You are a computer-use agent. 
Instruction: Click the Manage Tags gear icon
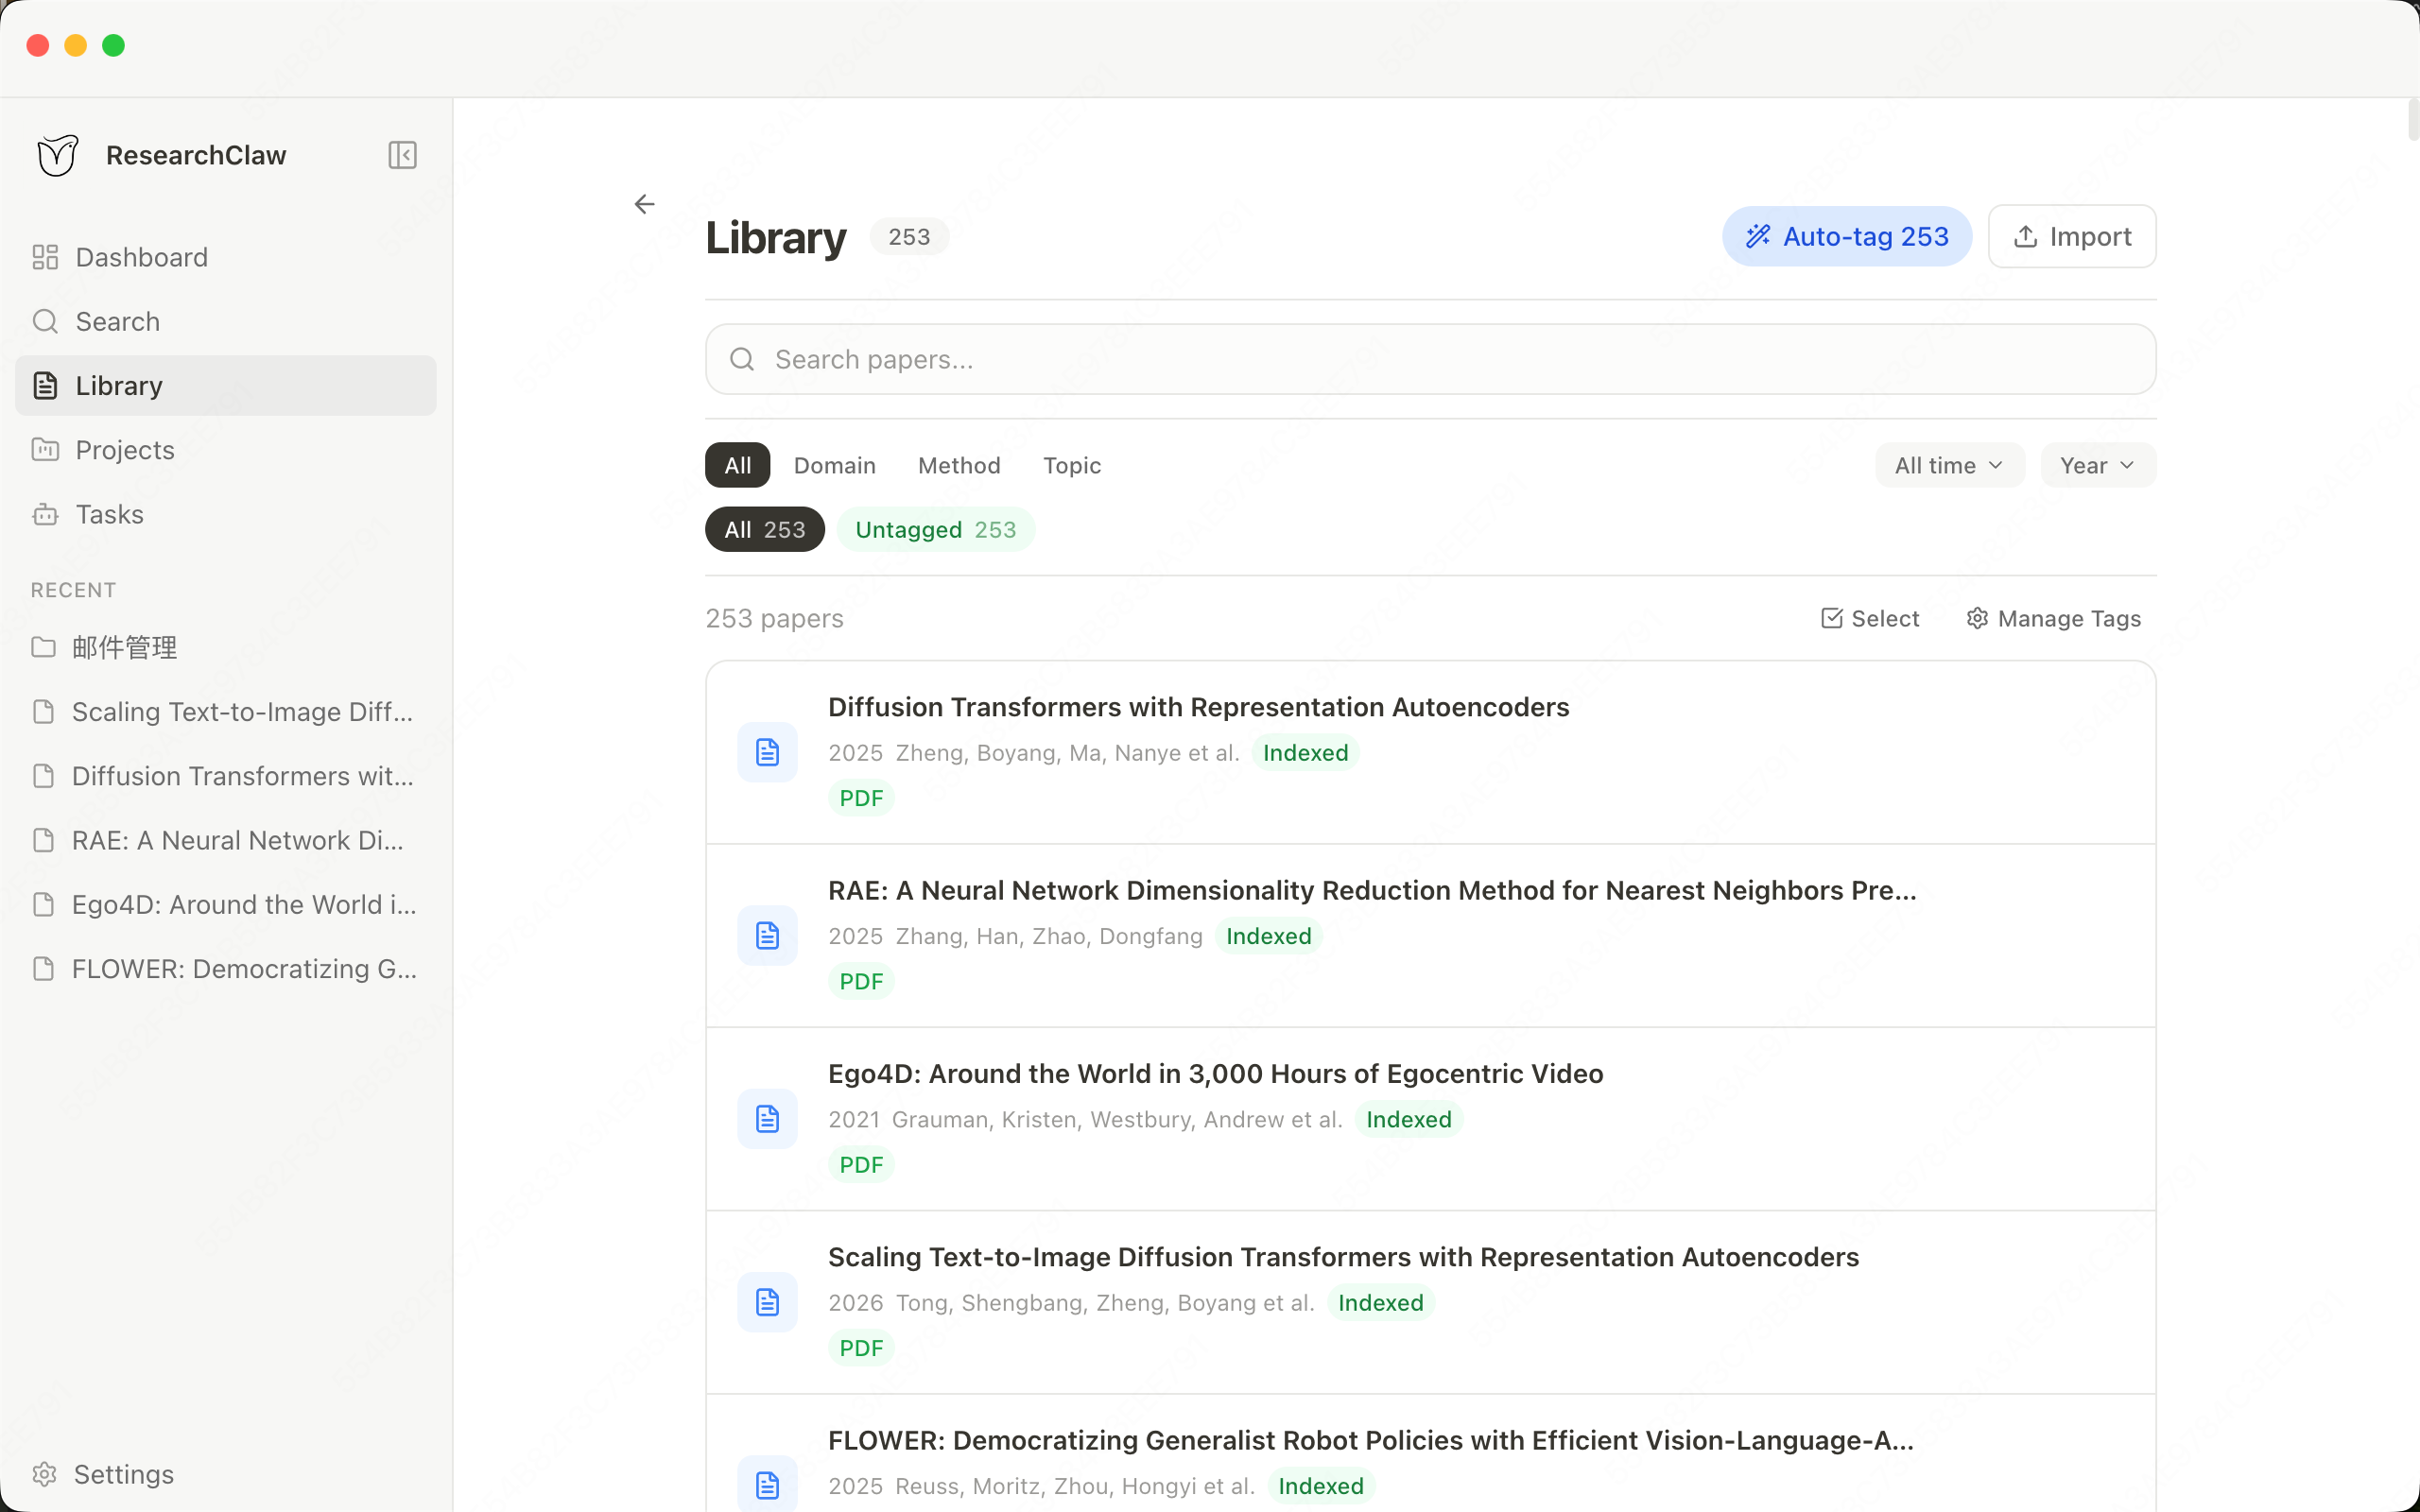[1979, 618]
